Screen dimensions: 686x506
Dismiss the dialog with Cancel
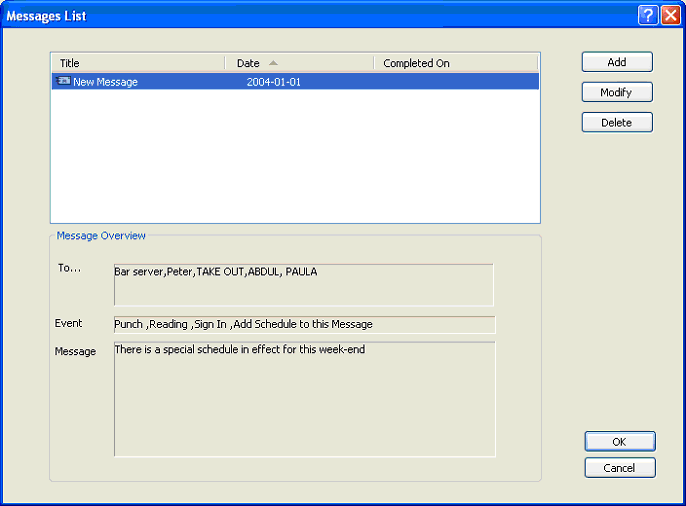pos(620,468)
